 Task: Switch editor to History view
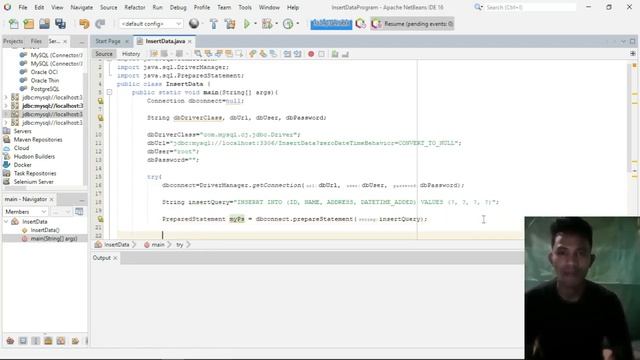click(x=131, y=54)
